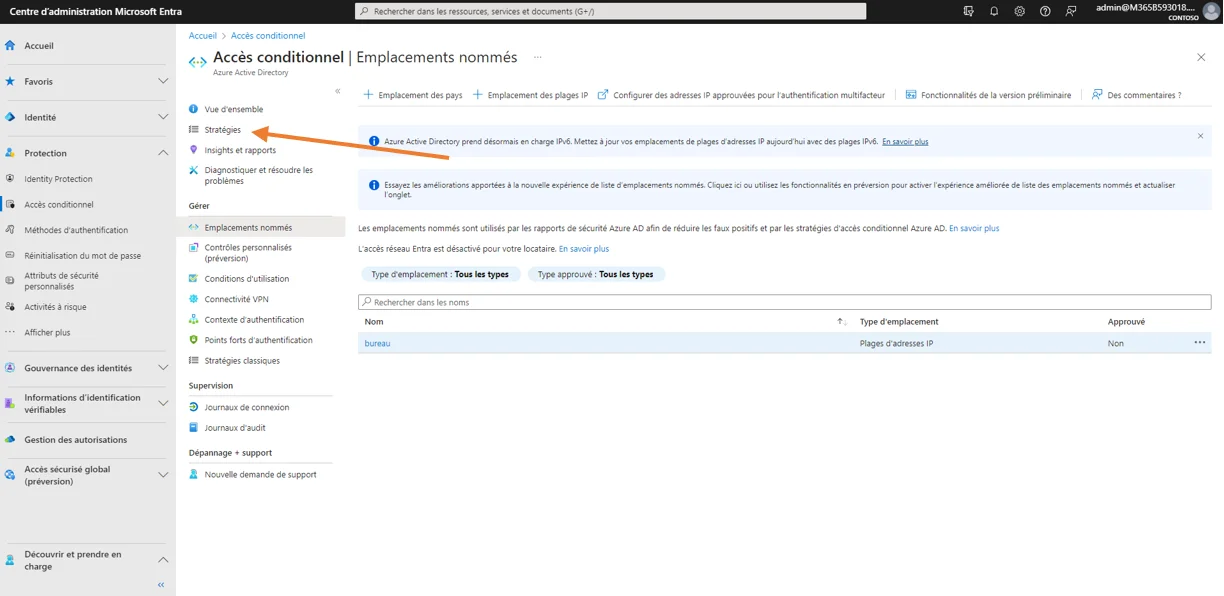Open the three-dot menu for bureau row
This screenshot has height=596, width=1224.
(1199, 343)
